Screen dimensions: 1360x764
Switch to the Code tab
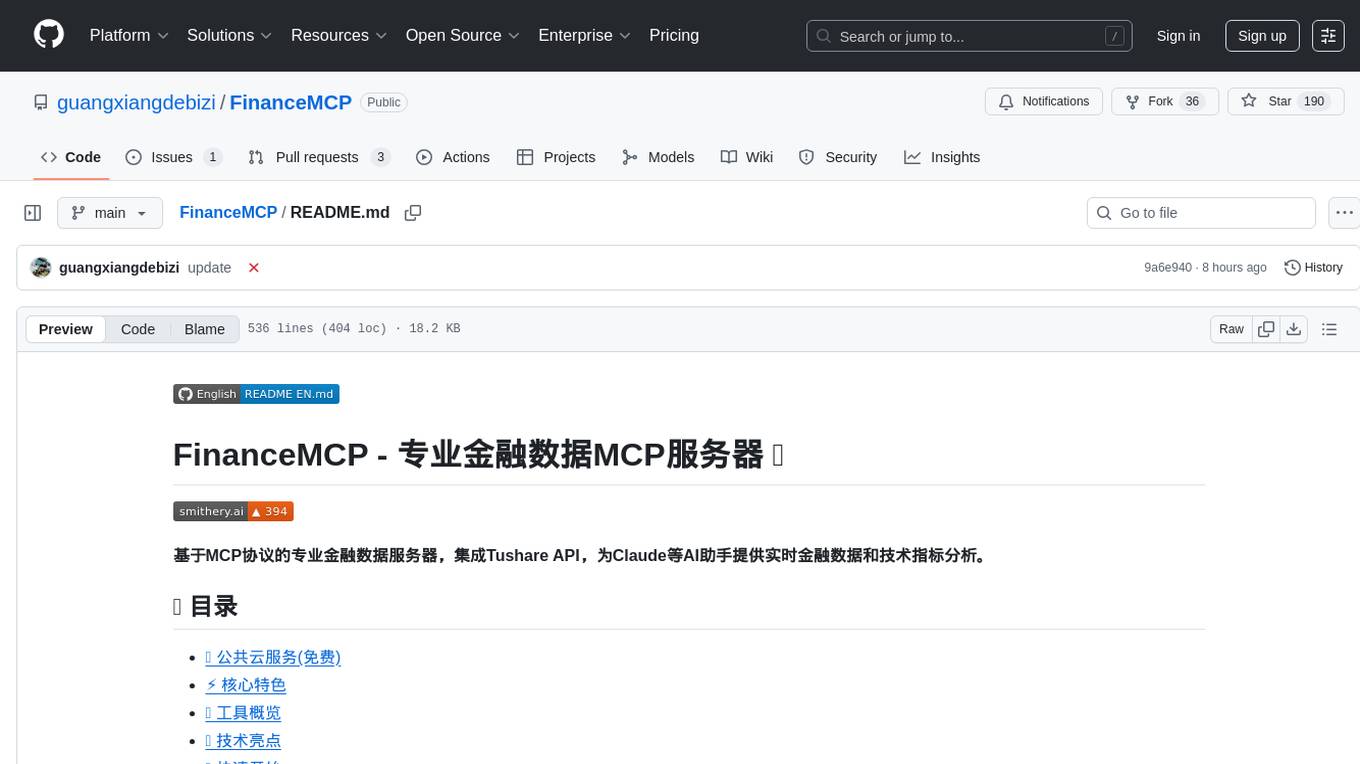(x=71, y=157)
